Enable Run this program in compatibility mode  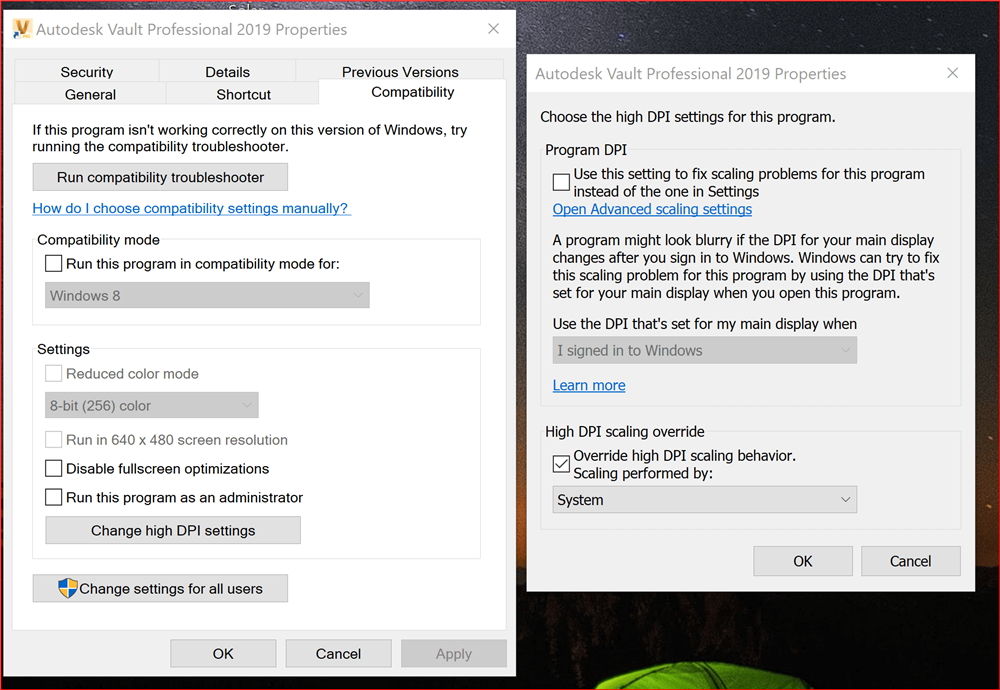(x=54, y=263)
